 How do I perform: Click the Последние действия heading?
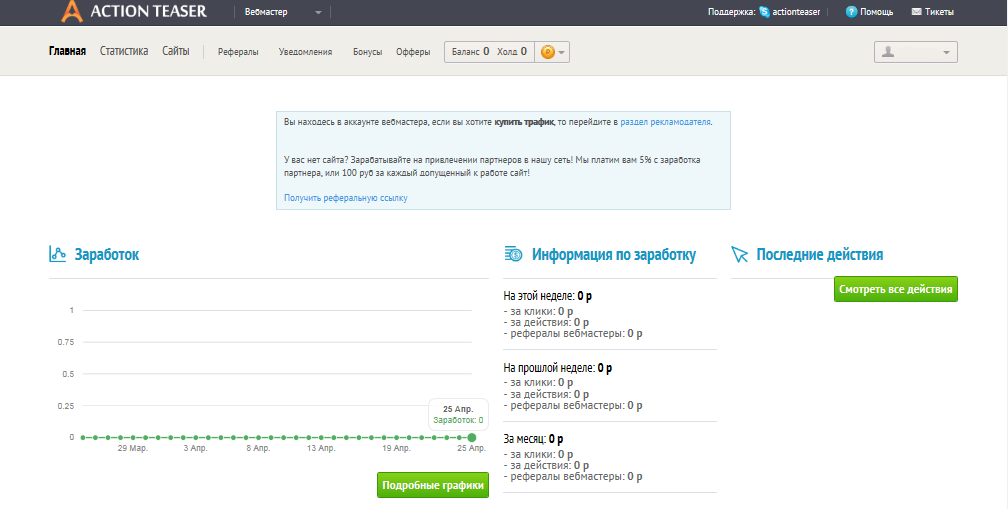coord(820,254)
